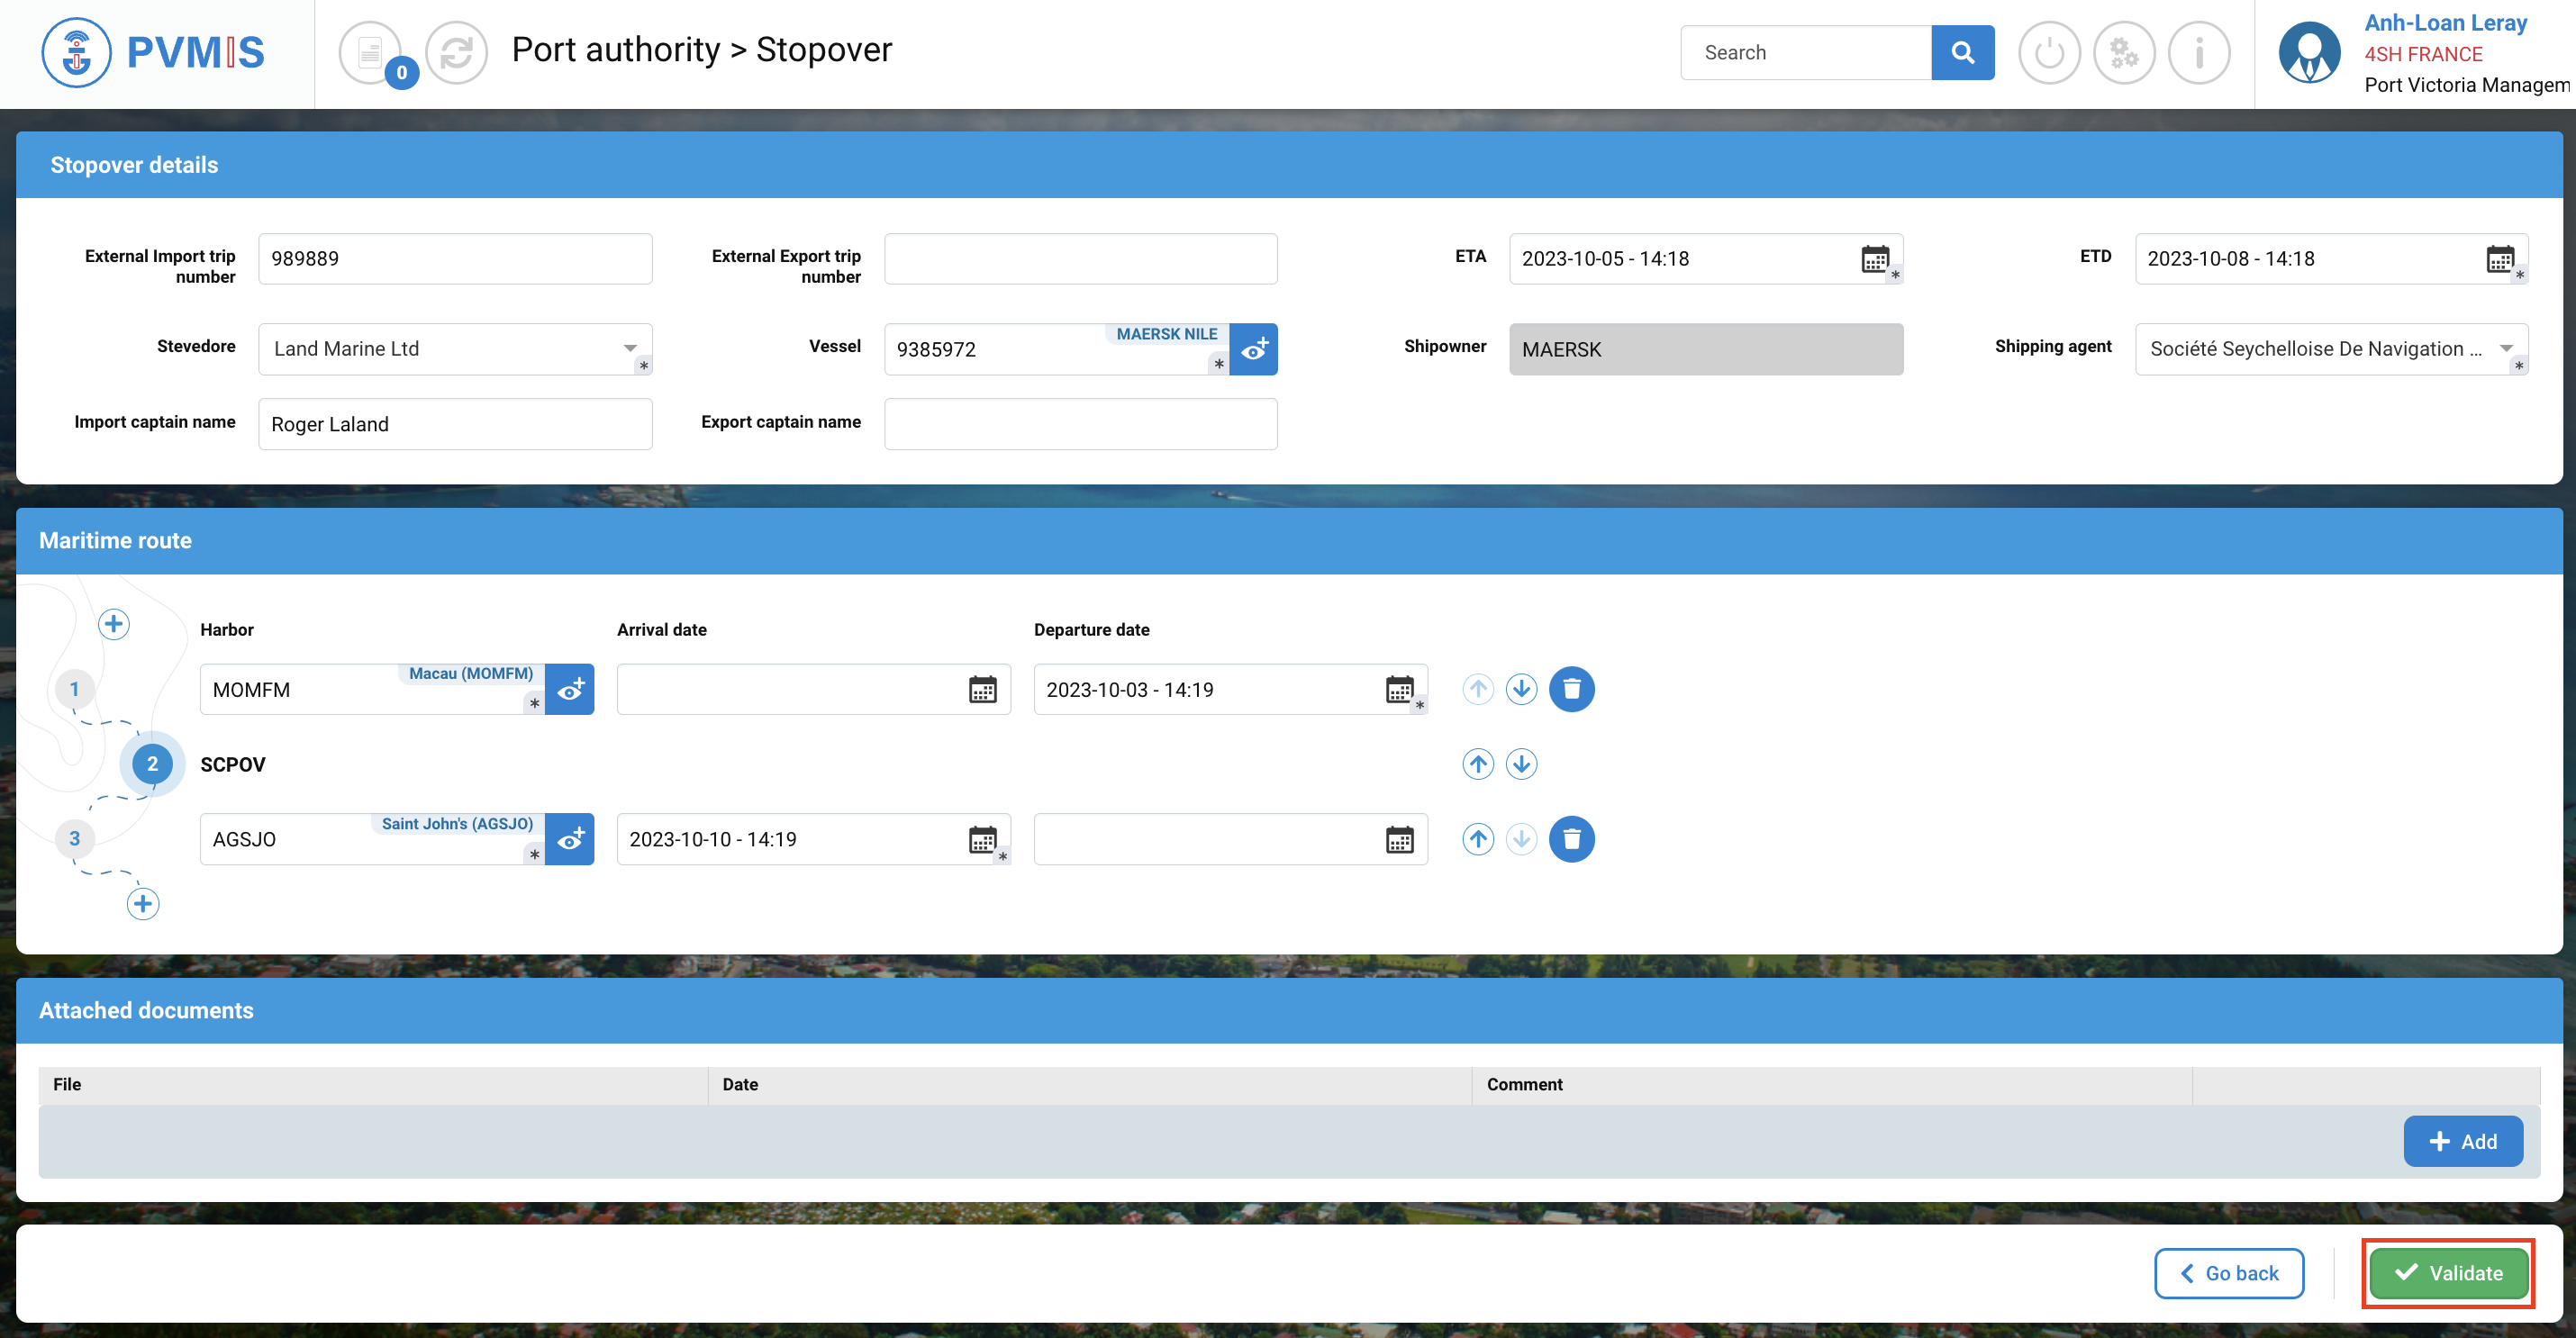Viewport: 2576px width, 1338px height.
Task: Expand the Shipping agent dropdown
Action: [2505, 348]
